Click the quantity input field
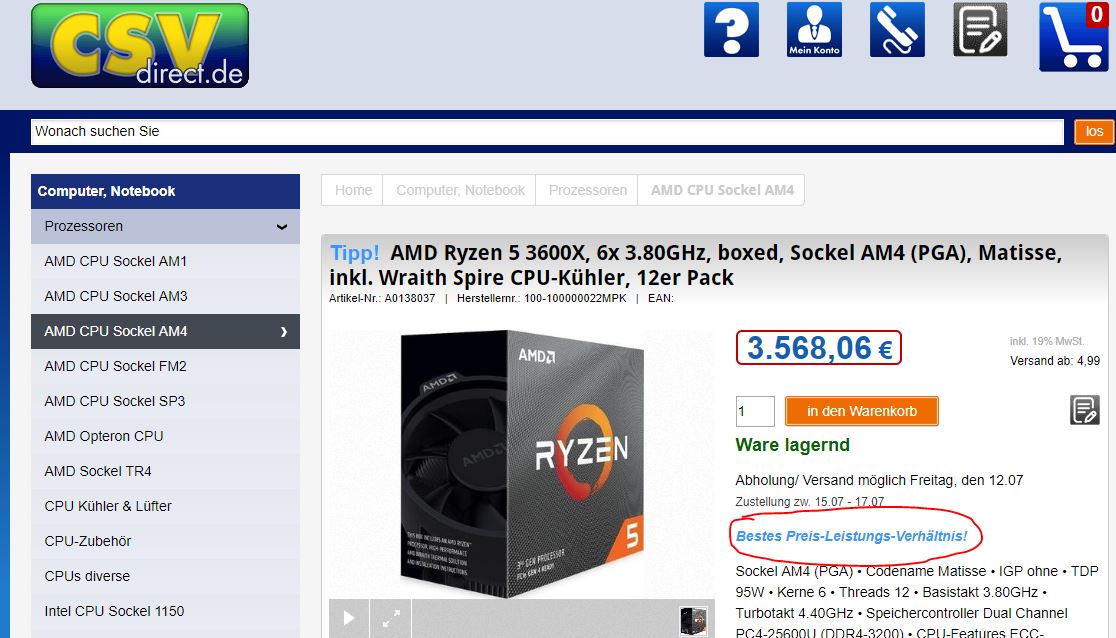The height and width of the screenshot is (638, 1116). pyautogui.click(x=754, y=411)
